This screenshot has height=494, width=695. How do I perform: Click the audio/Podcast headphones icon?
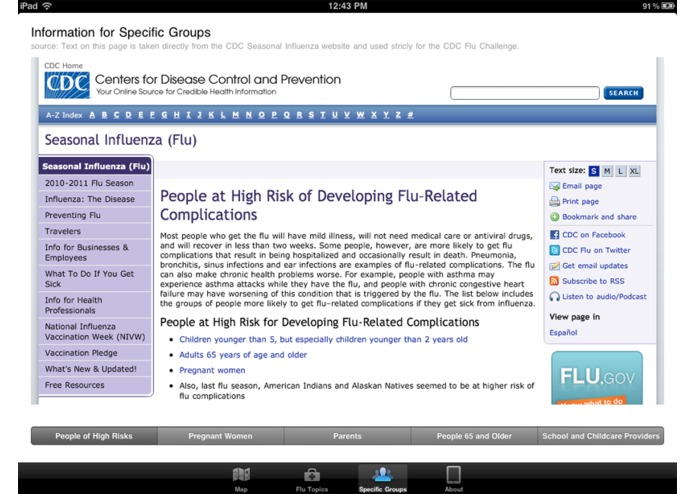pyautogui.click(x=554, y=296)
